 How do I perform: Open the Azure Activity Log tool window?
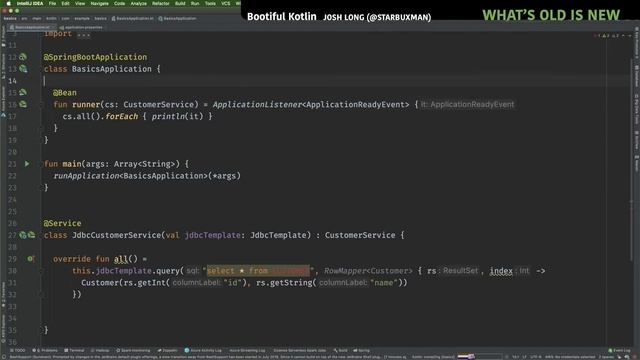[203, 350]
